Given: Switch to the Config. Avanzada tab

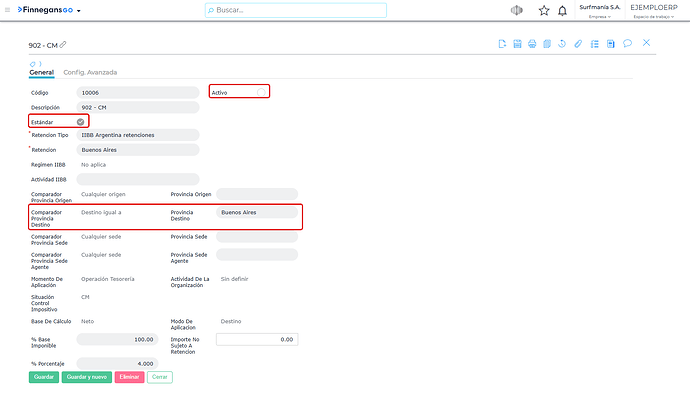Looking at the screenshot, I should 90,73.
